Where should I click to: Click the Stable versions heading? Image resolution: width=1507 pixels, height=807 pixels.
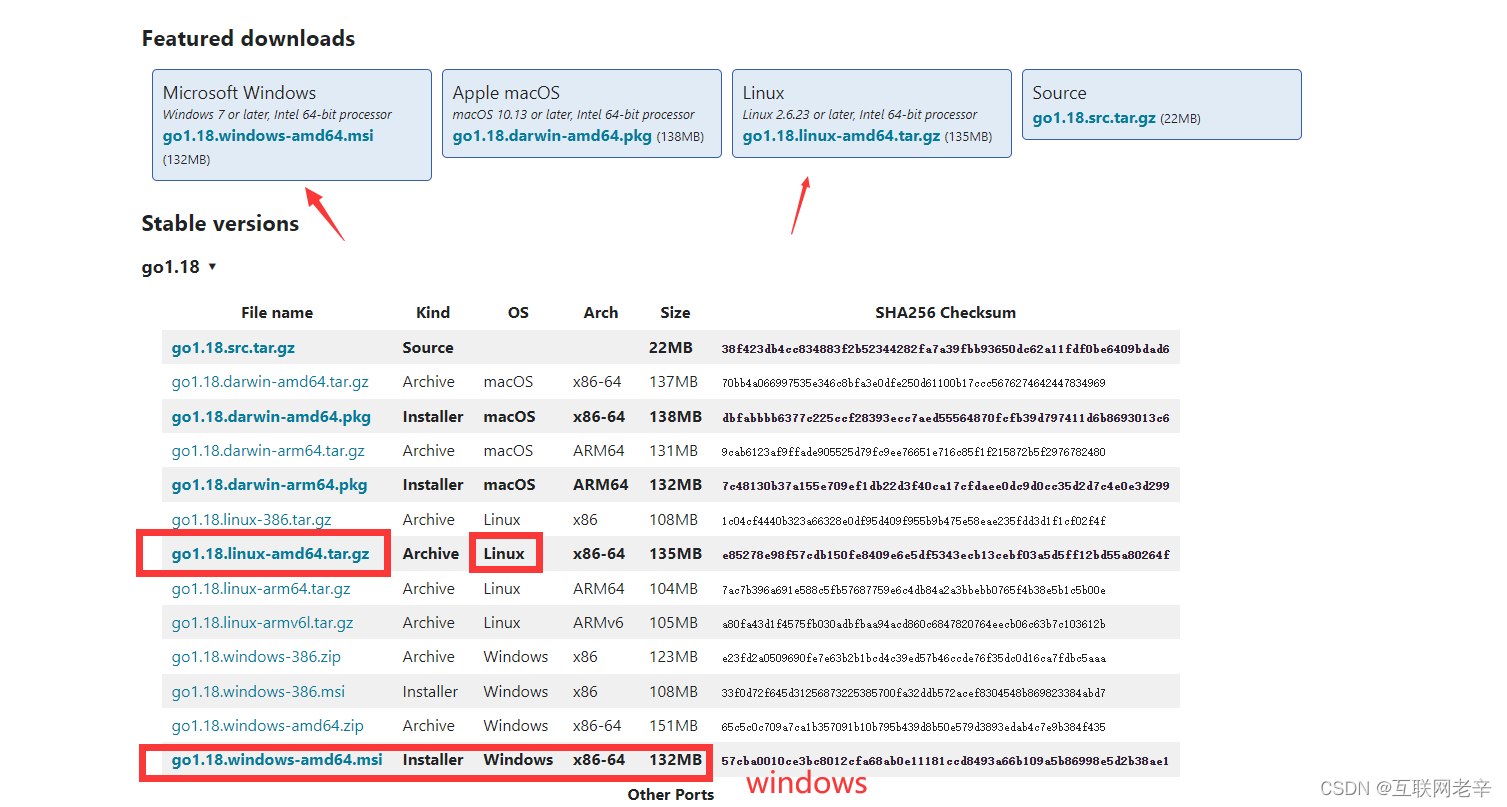pos(220,223)
